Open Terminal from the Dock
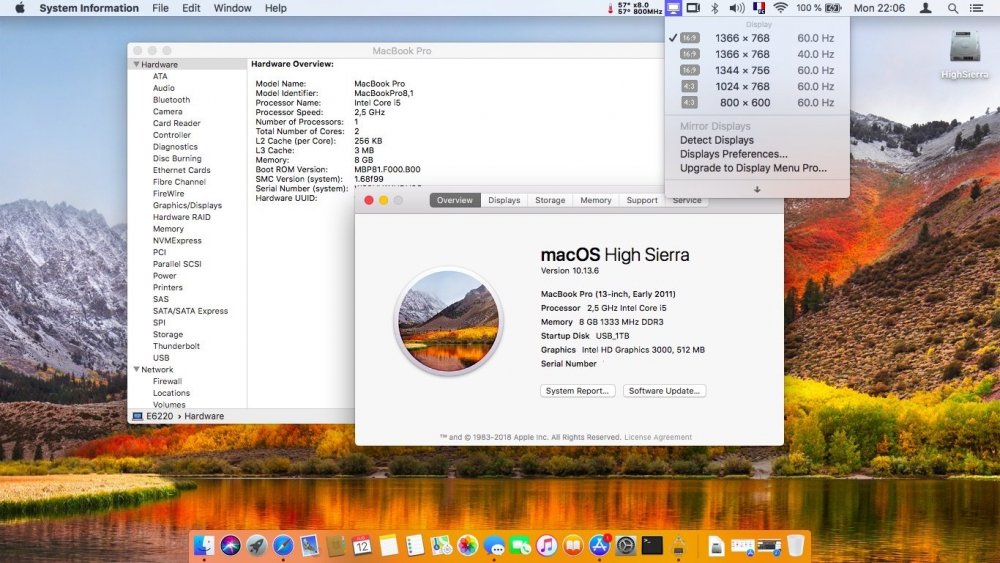Screen dimensions: 1000x563 [652, 546]
